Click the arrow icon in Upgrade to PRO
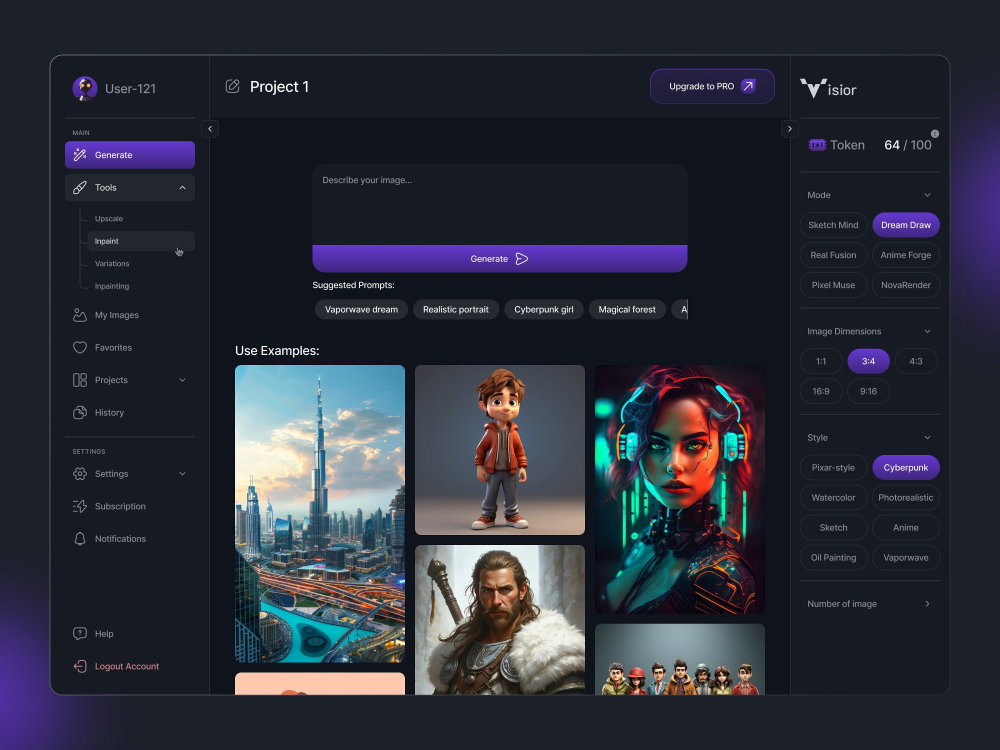 pos(749,86)
